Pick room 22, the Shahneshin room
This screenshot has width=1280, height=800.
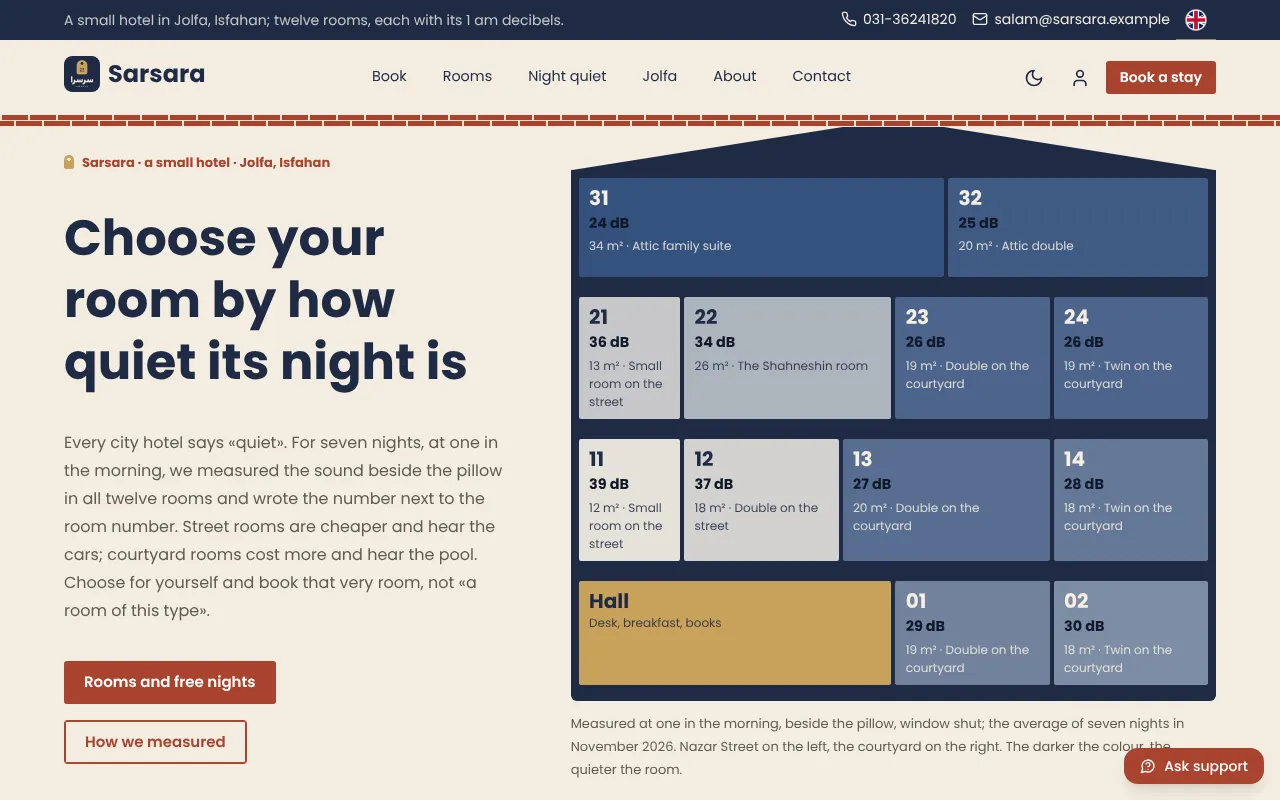click(787, 358)
